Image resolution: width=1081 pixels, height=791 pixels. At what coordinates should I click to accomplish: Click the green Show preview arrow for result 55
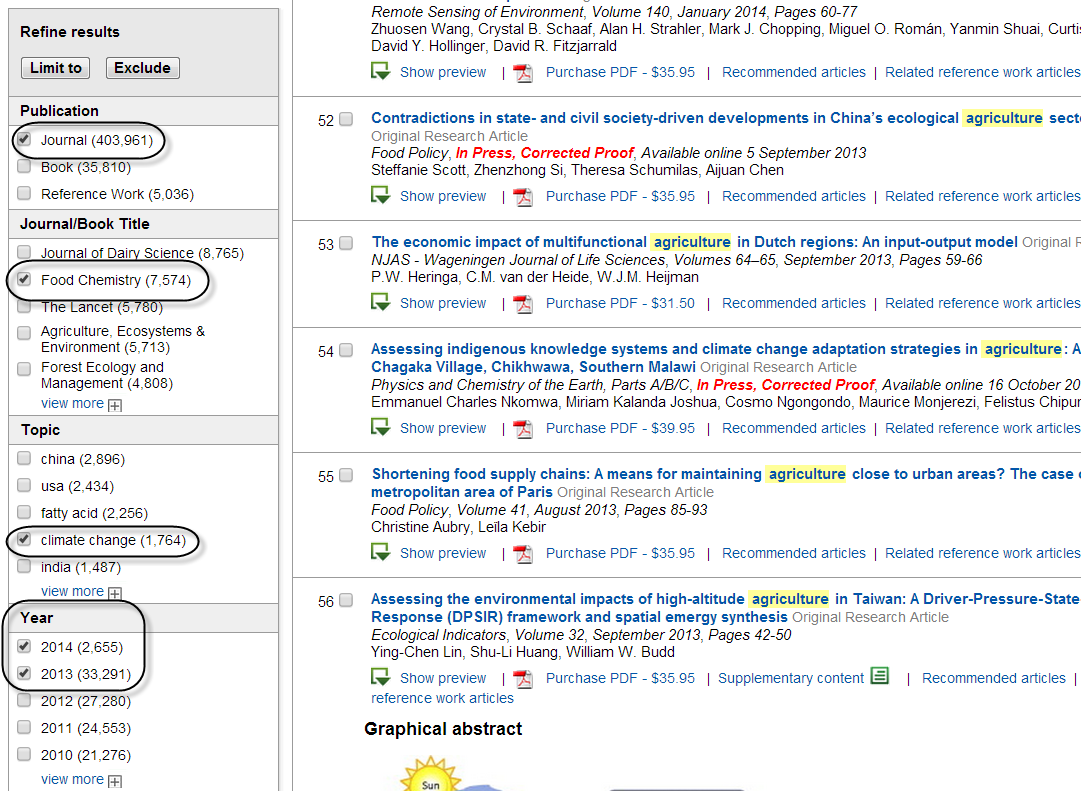(381, 552)
